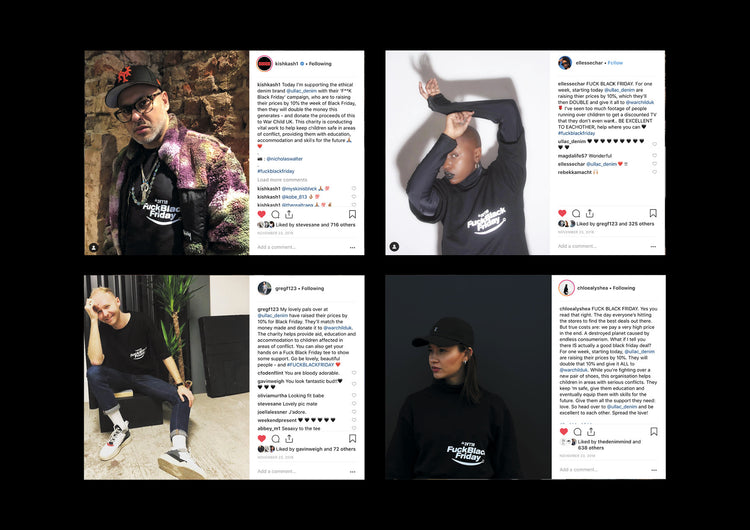Viewport: 750px width, 530px height.
Task: Bookmark the chloealyshea post
Action: click(x=654, y=431)
